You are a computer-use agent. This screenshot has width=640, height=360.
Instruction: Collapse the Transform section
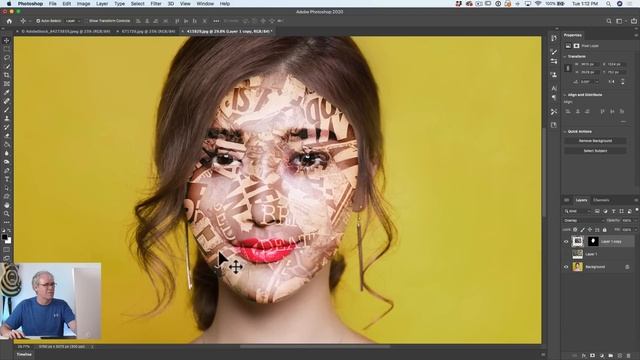pyautogui.click(x=565, y=56)
